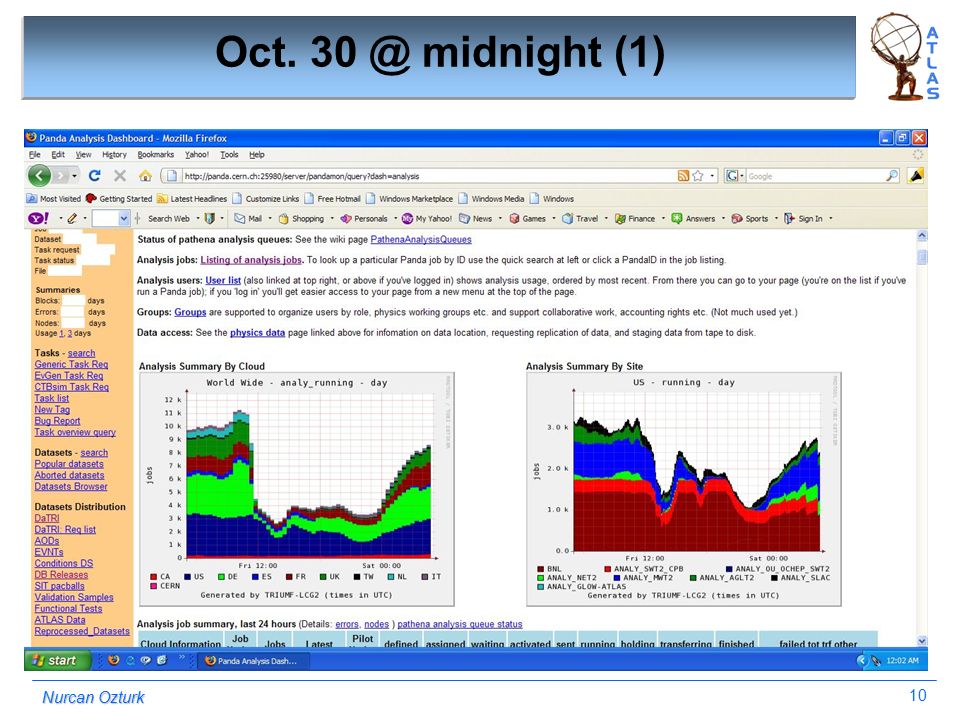Click the Stop loading X icon
960x720 pixels.
click(x=120, y=176)
